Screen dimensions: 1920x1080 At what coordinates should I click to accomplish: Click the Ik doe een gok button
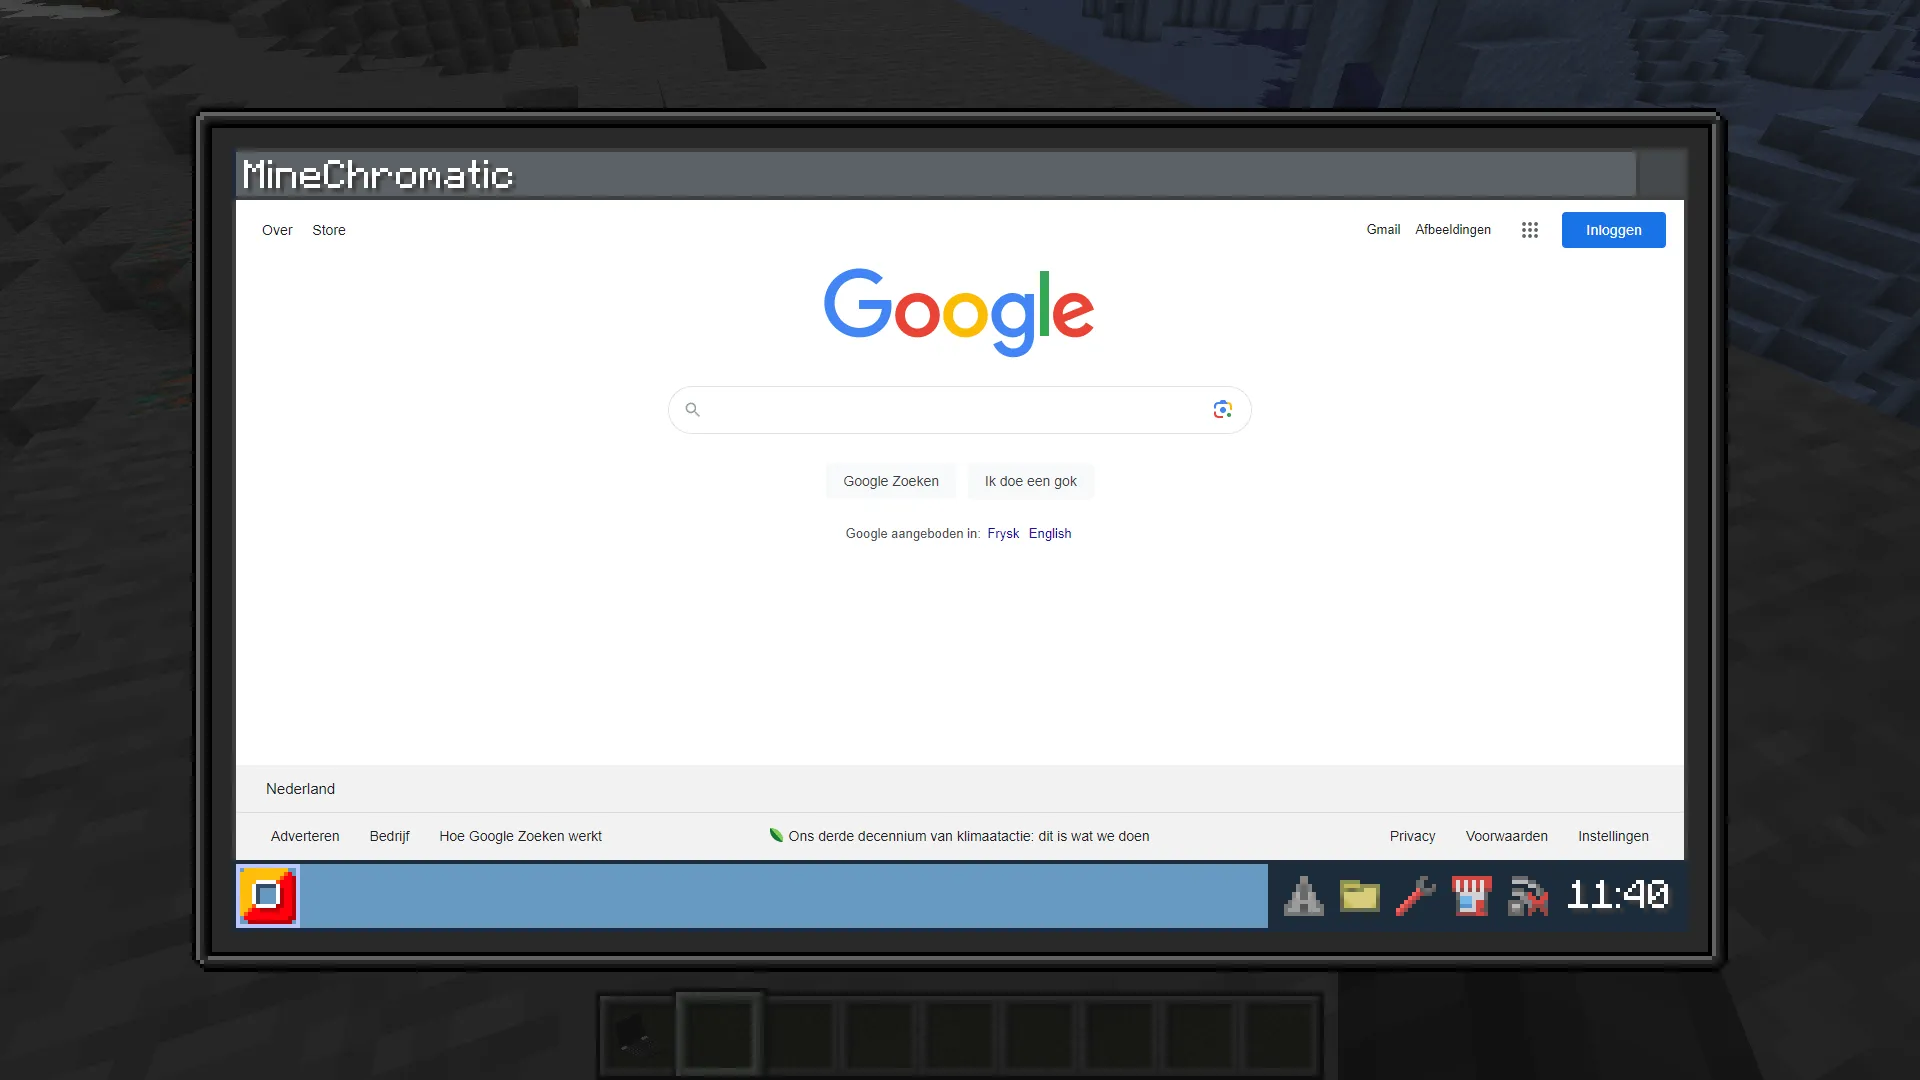tap(1030, 481)
